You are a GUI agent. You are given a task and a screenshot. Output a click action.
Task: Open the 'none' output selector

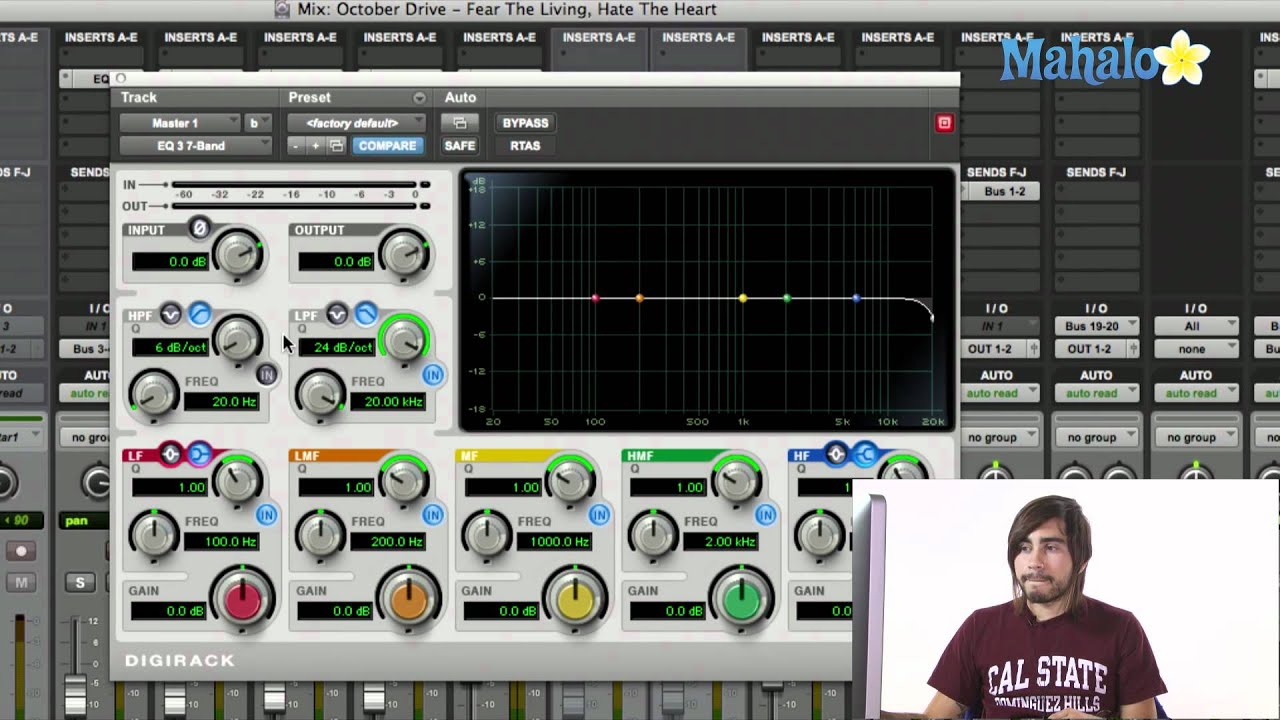pyautogui.click(x=1196, y=349)
